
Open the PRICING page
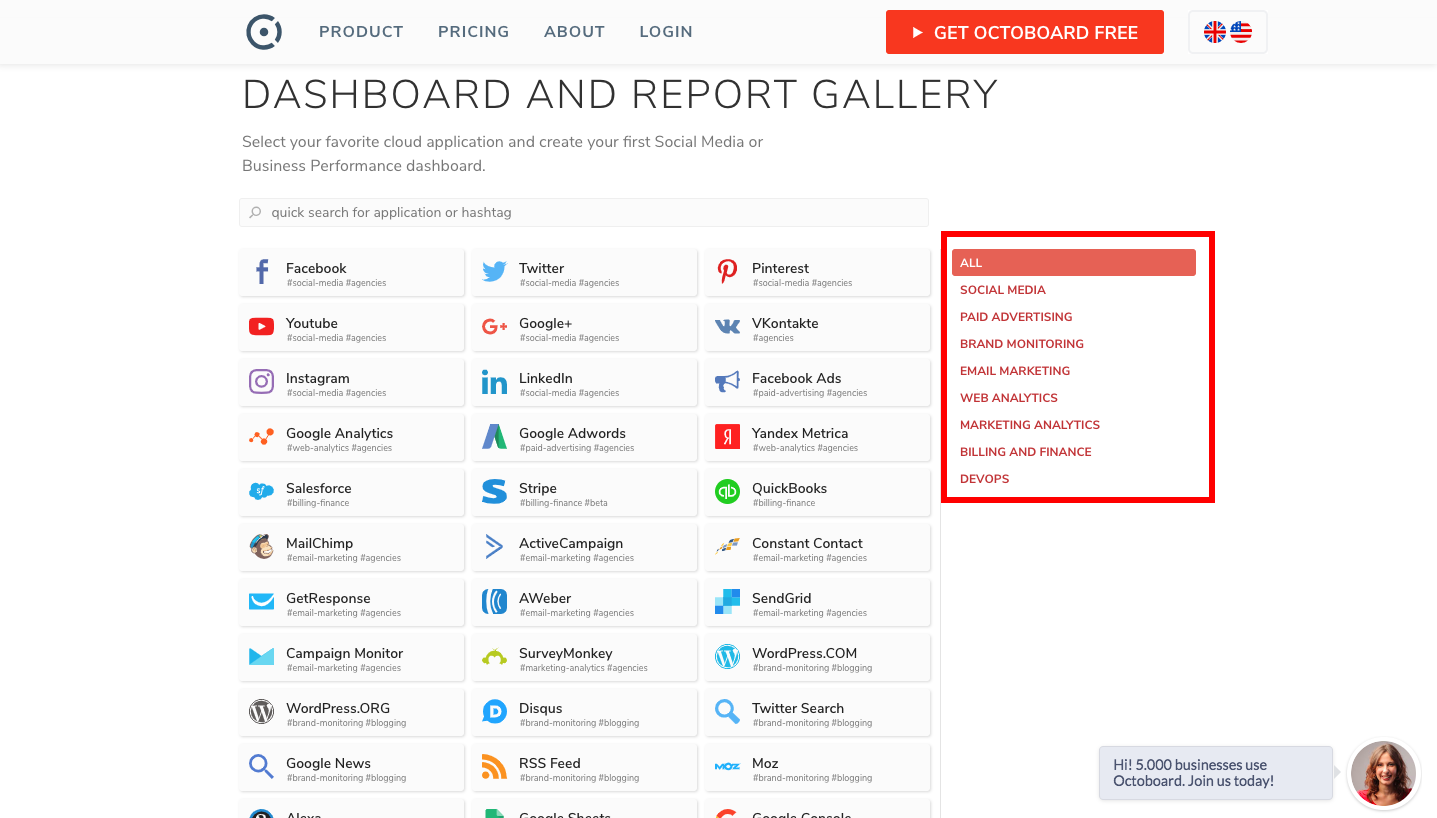point(473,32)
